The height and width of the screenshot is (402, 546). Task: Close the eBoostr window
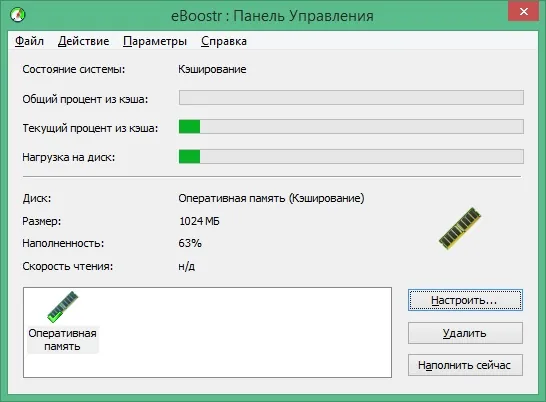click(524, 12)
